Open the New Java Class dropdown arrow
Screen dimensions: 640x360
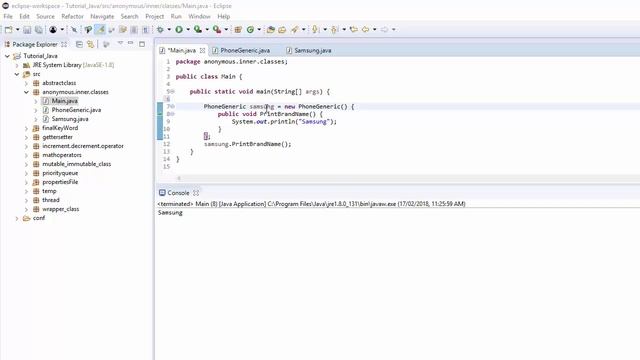[259, 29]
